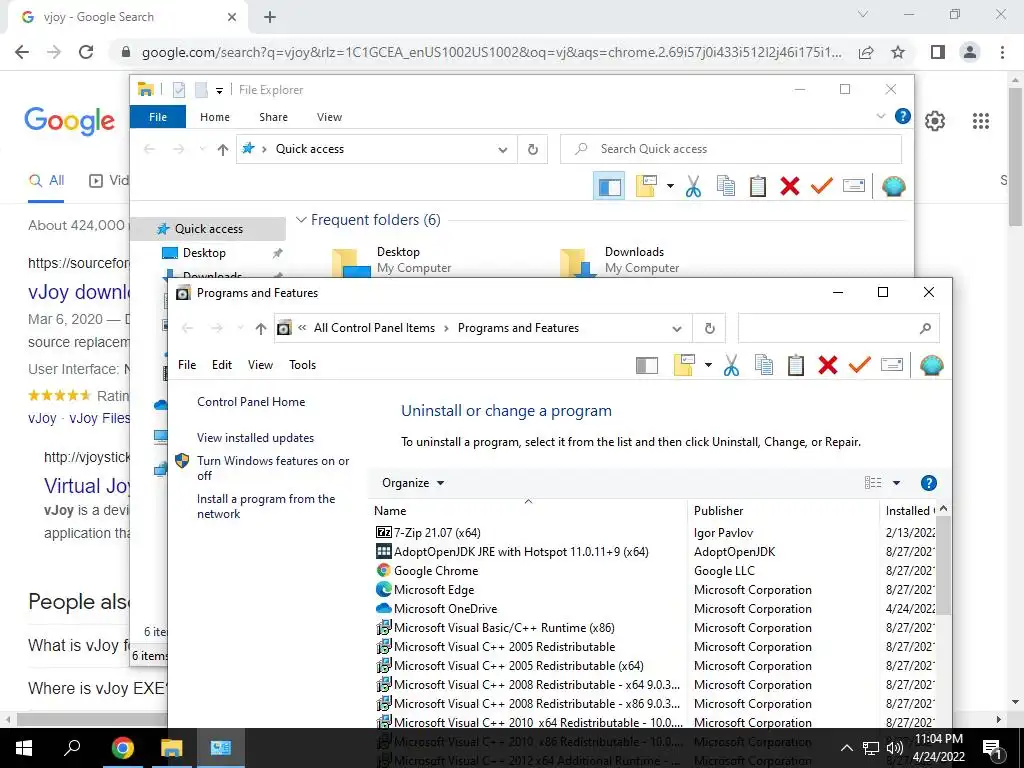Open Chrome icon on Windows taskbar
This screenshot has width=1024, height=768.
(122, 748)
